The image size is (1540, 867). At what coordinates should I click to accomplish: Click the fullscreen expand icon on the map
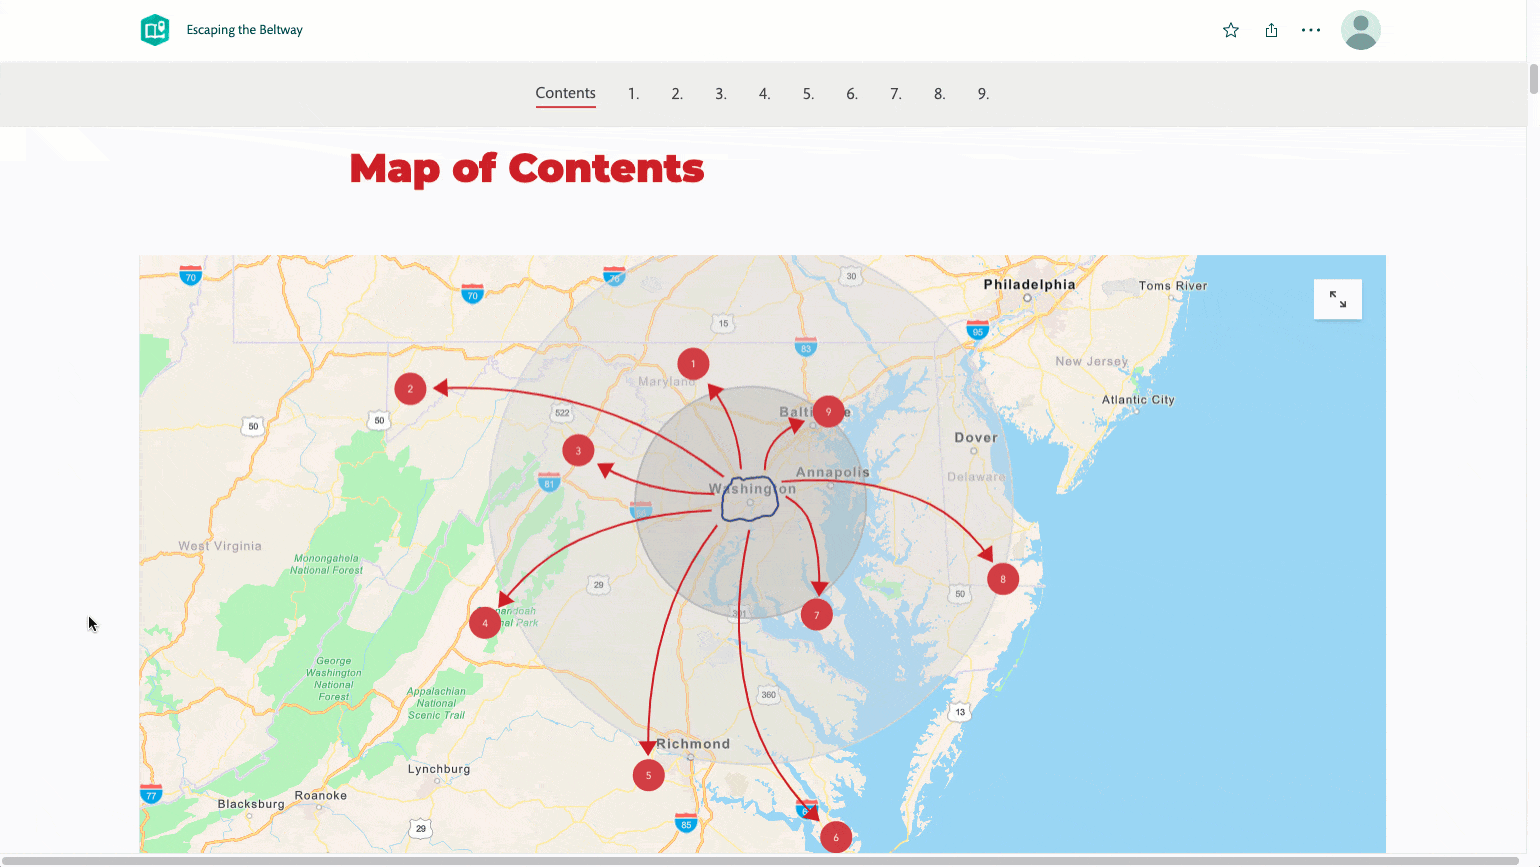tap(1337, 298)
